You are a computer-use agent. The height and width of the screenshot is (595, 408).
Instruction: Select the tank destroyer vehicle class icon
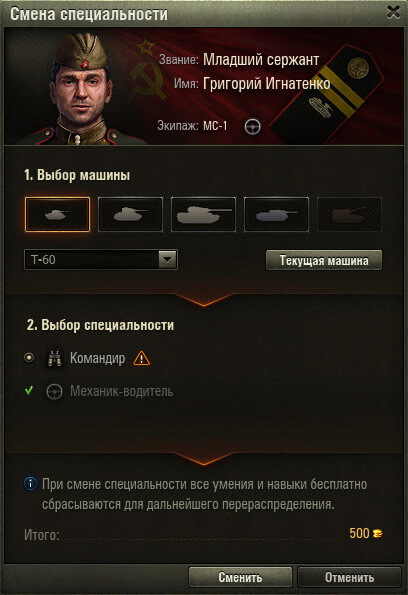[276, 214]
